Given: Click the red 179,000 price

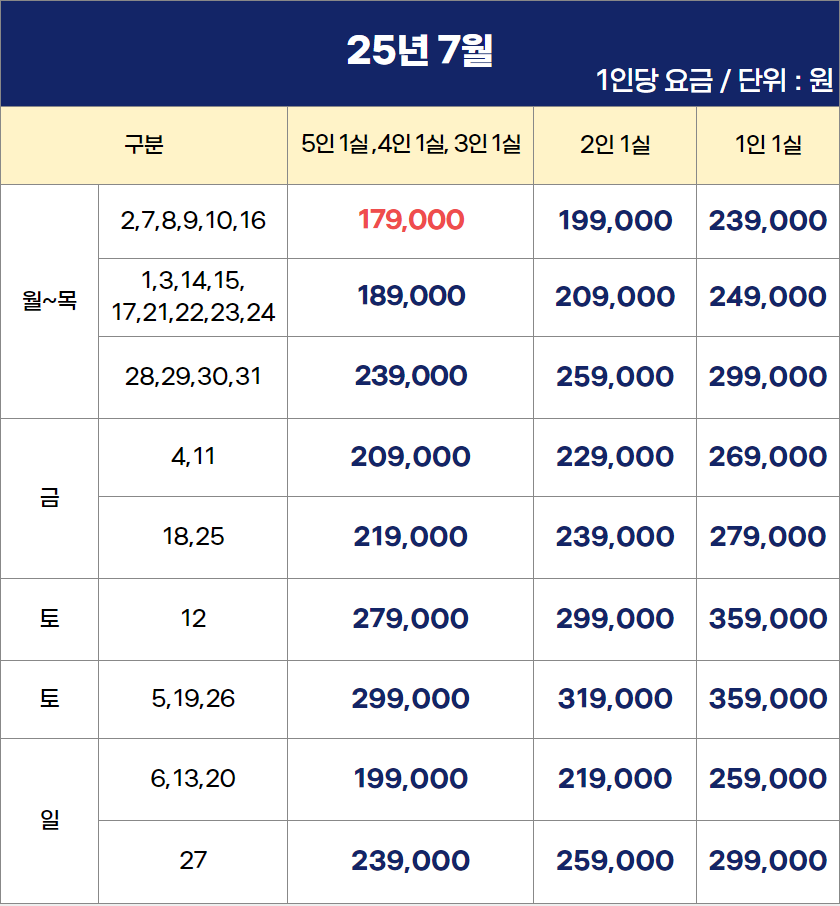Looking at the screenshot, I should point(410,220).
